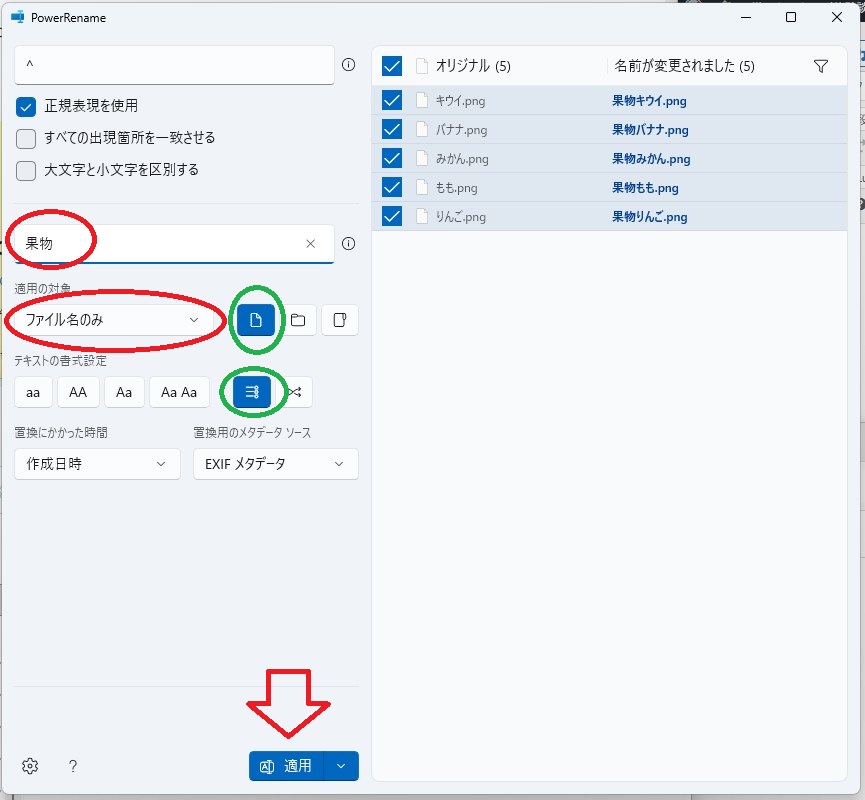The image size is (865, 800).
Task: Open the EXIF メタデータ dropdown
Action: click(275, 464)
